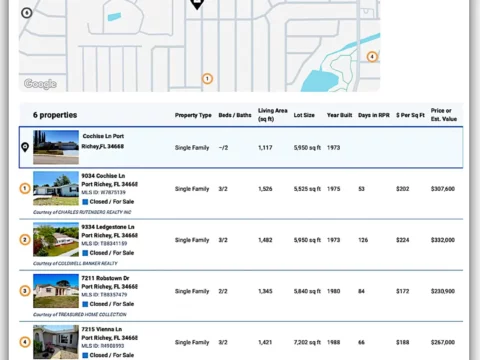Select list marker 1 beside 9034 Cochise Ln
This screenshot has height=360, width=480.
point(25,189)
